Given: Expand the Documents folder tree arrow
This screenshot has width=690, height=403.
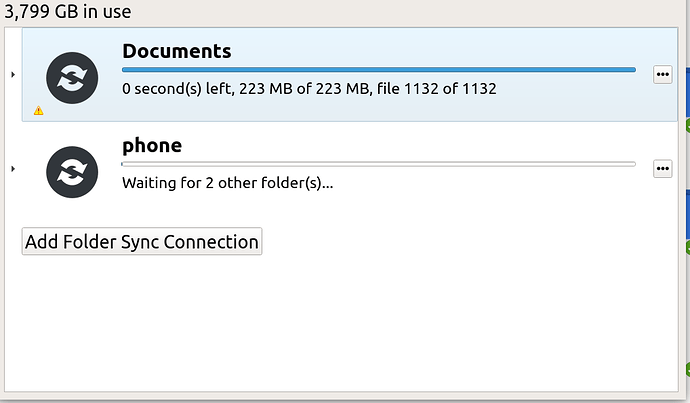Looking at the screenshot, I should click(x=13, y=74).
